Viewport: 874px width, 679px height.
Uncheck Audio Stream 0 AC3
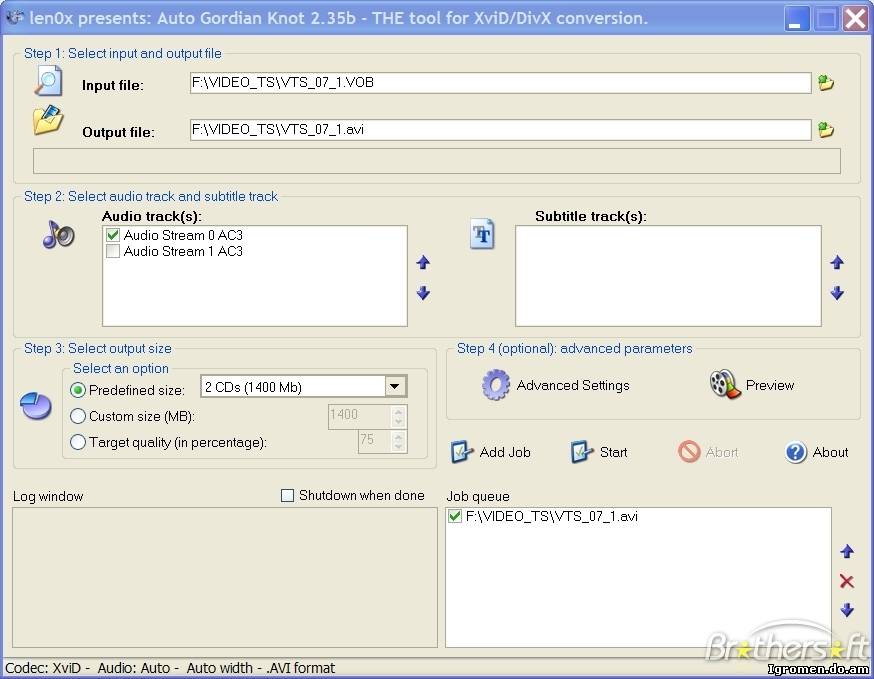[113, 235]
